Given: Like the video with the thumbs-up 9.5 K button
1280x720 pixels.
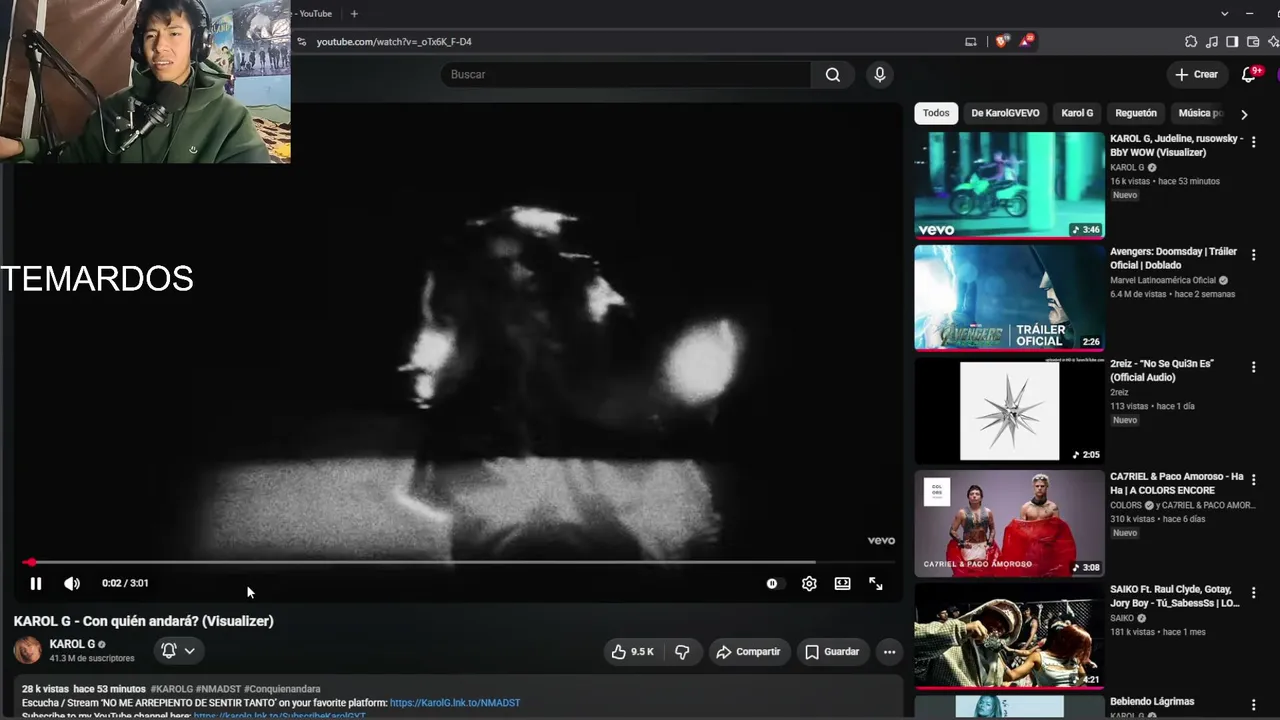Looking at the screenshot, I should click(633, 652).
